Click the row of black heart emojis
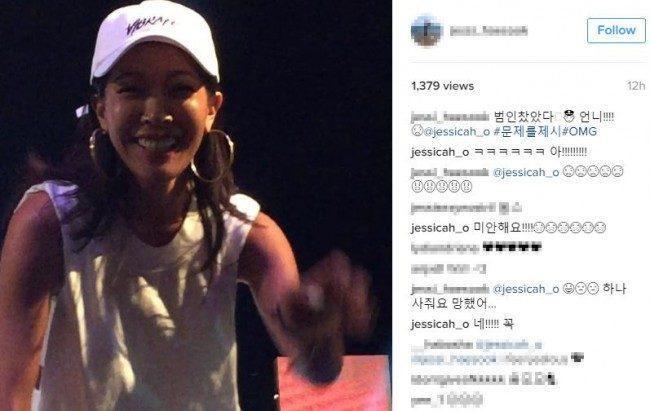 tap(512, 248)
